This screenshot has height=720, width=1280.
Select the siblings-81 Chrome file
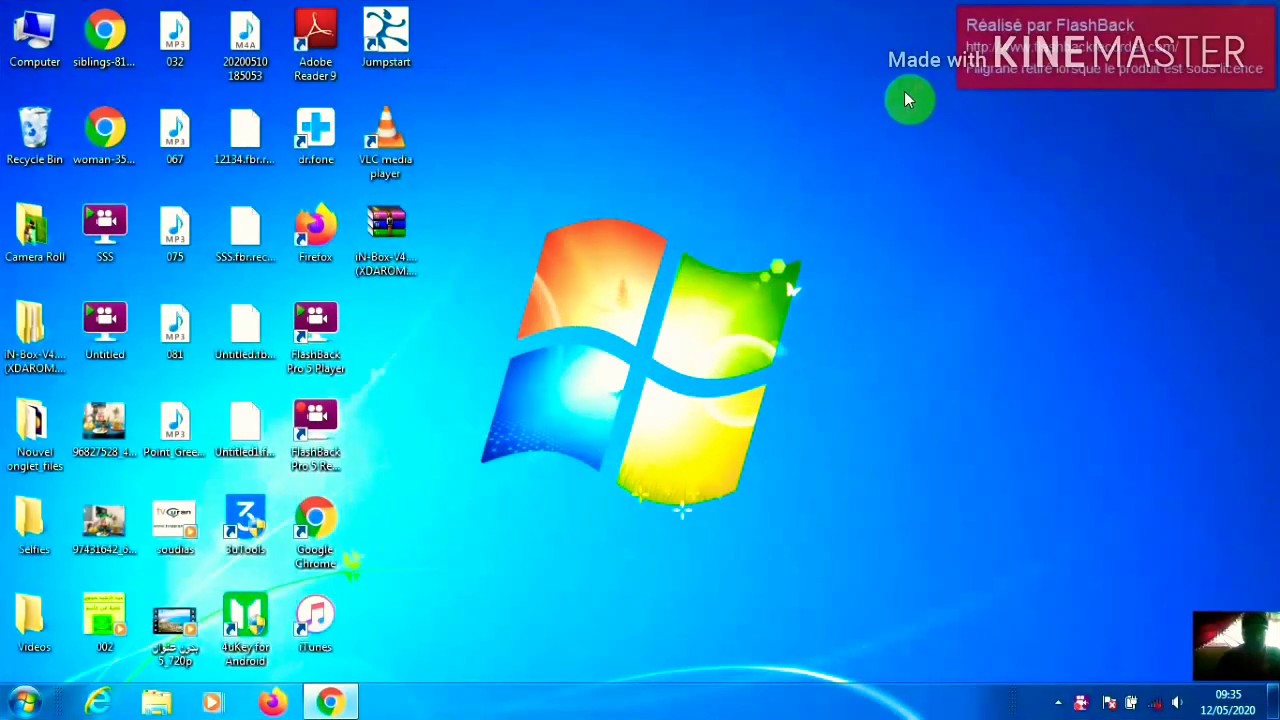click(104, 40)
